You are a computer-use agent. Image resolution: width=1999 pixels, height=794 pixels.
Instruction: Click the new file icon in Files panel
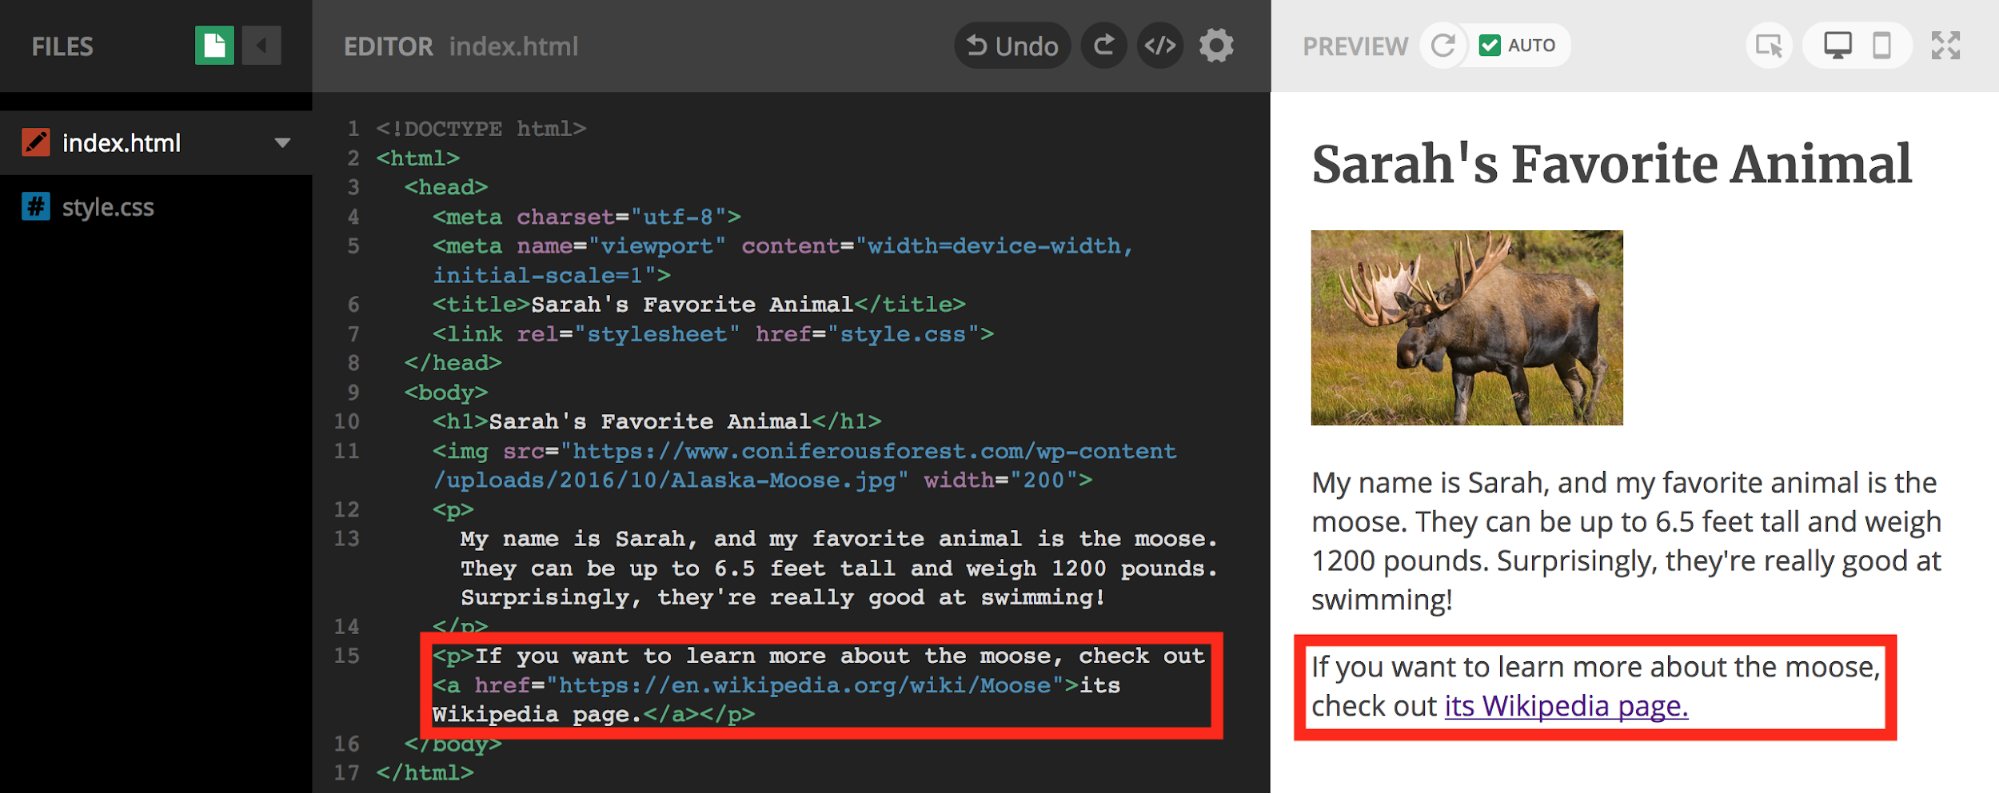coord(214,46)
